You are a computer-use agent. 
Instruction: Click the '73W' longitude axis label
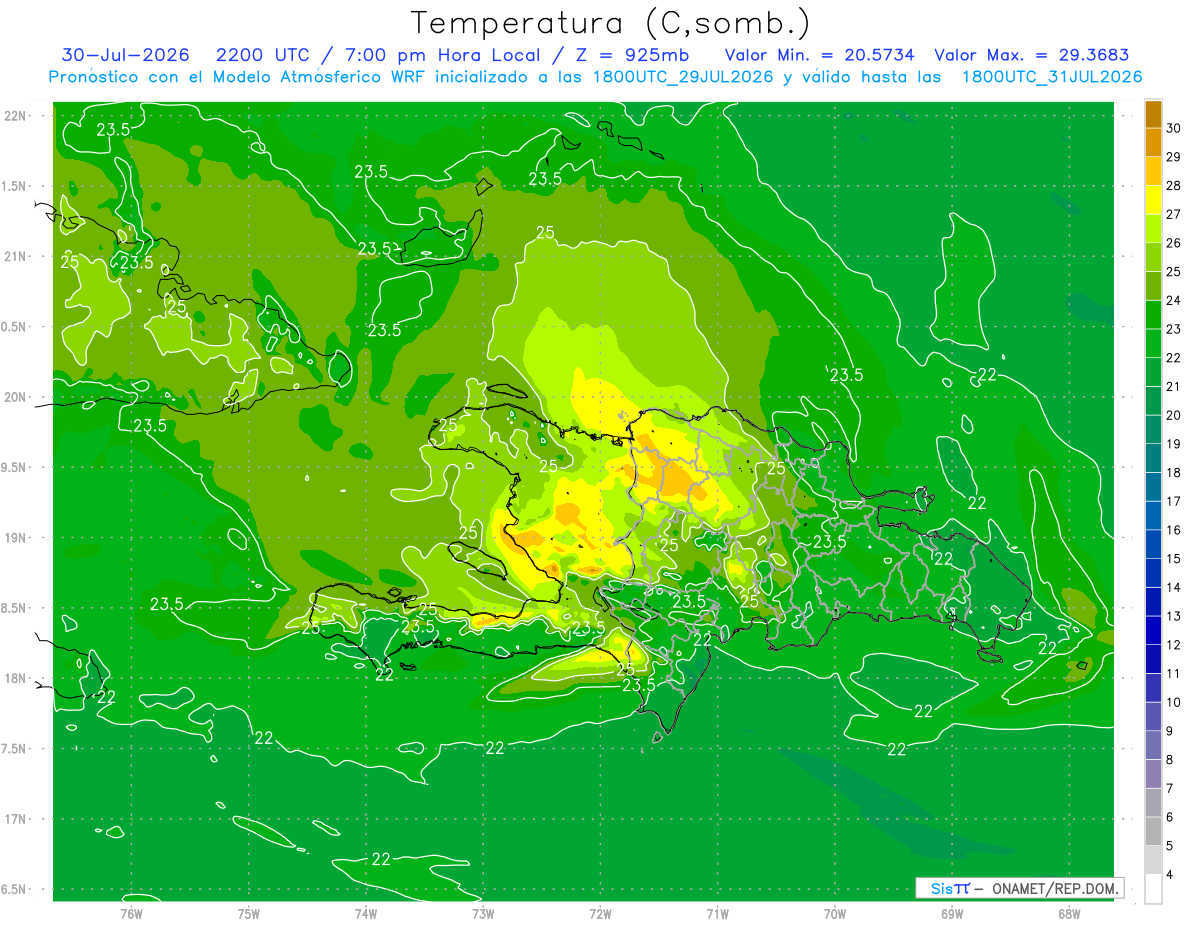[x=483, y=913]
